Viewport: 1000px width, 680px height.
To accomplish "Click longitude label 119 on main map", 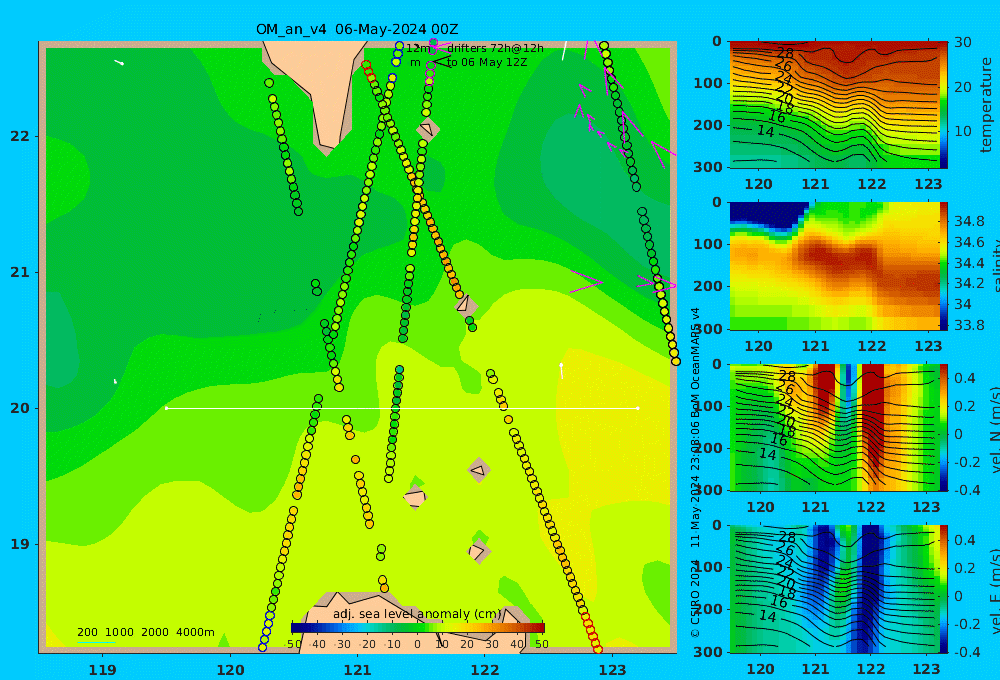I will tap(103, 670).
